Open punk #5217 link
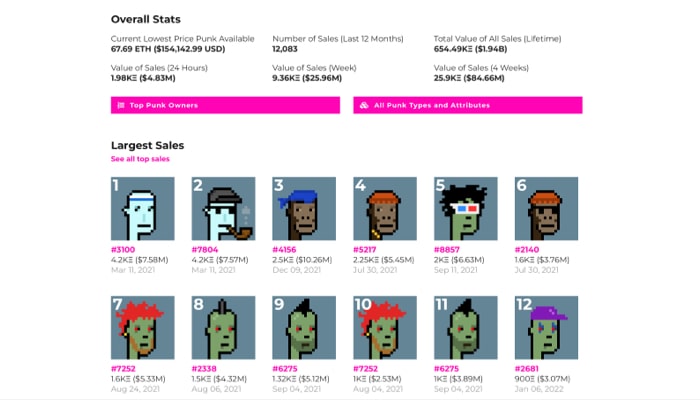Screen dimensions: 700x400 tap(365, 250)
